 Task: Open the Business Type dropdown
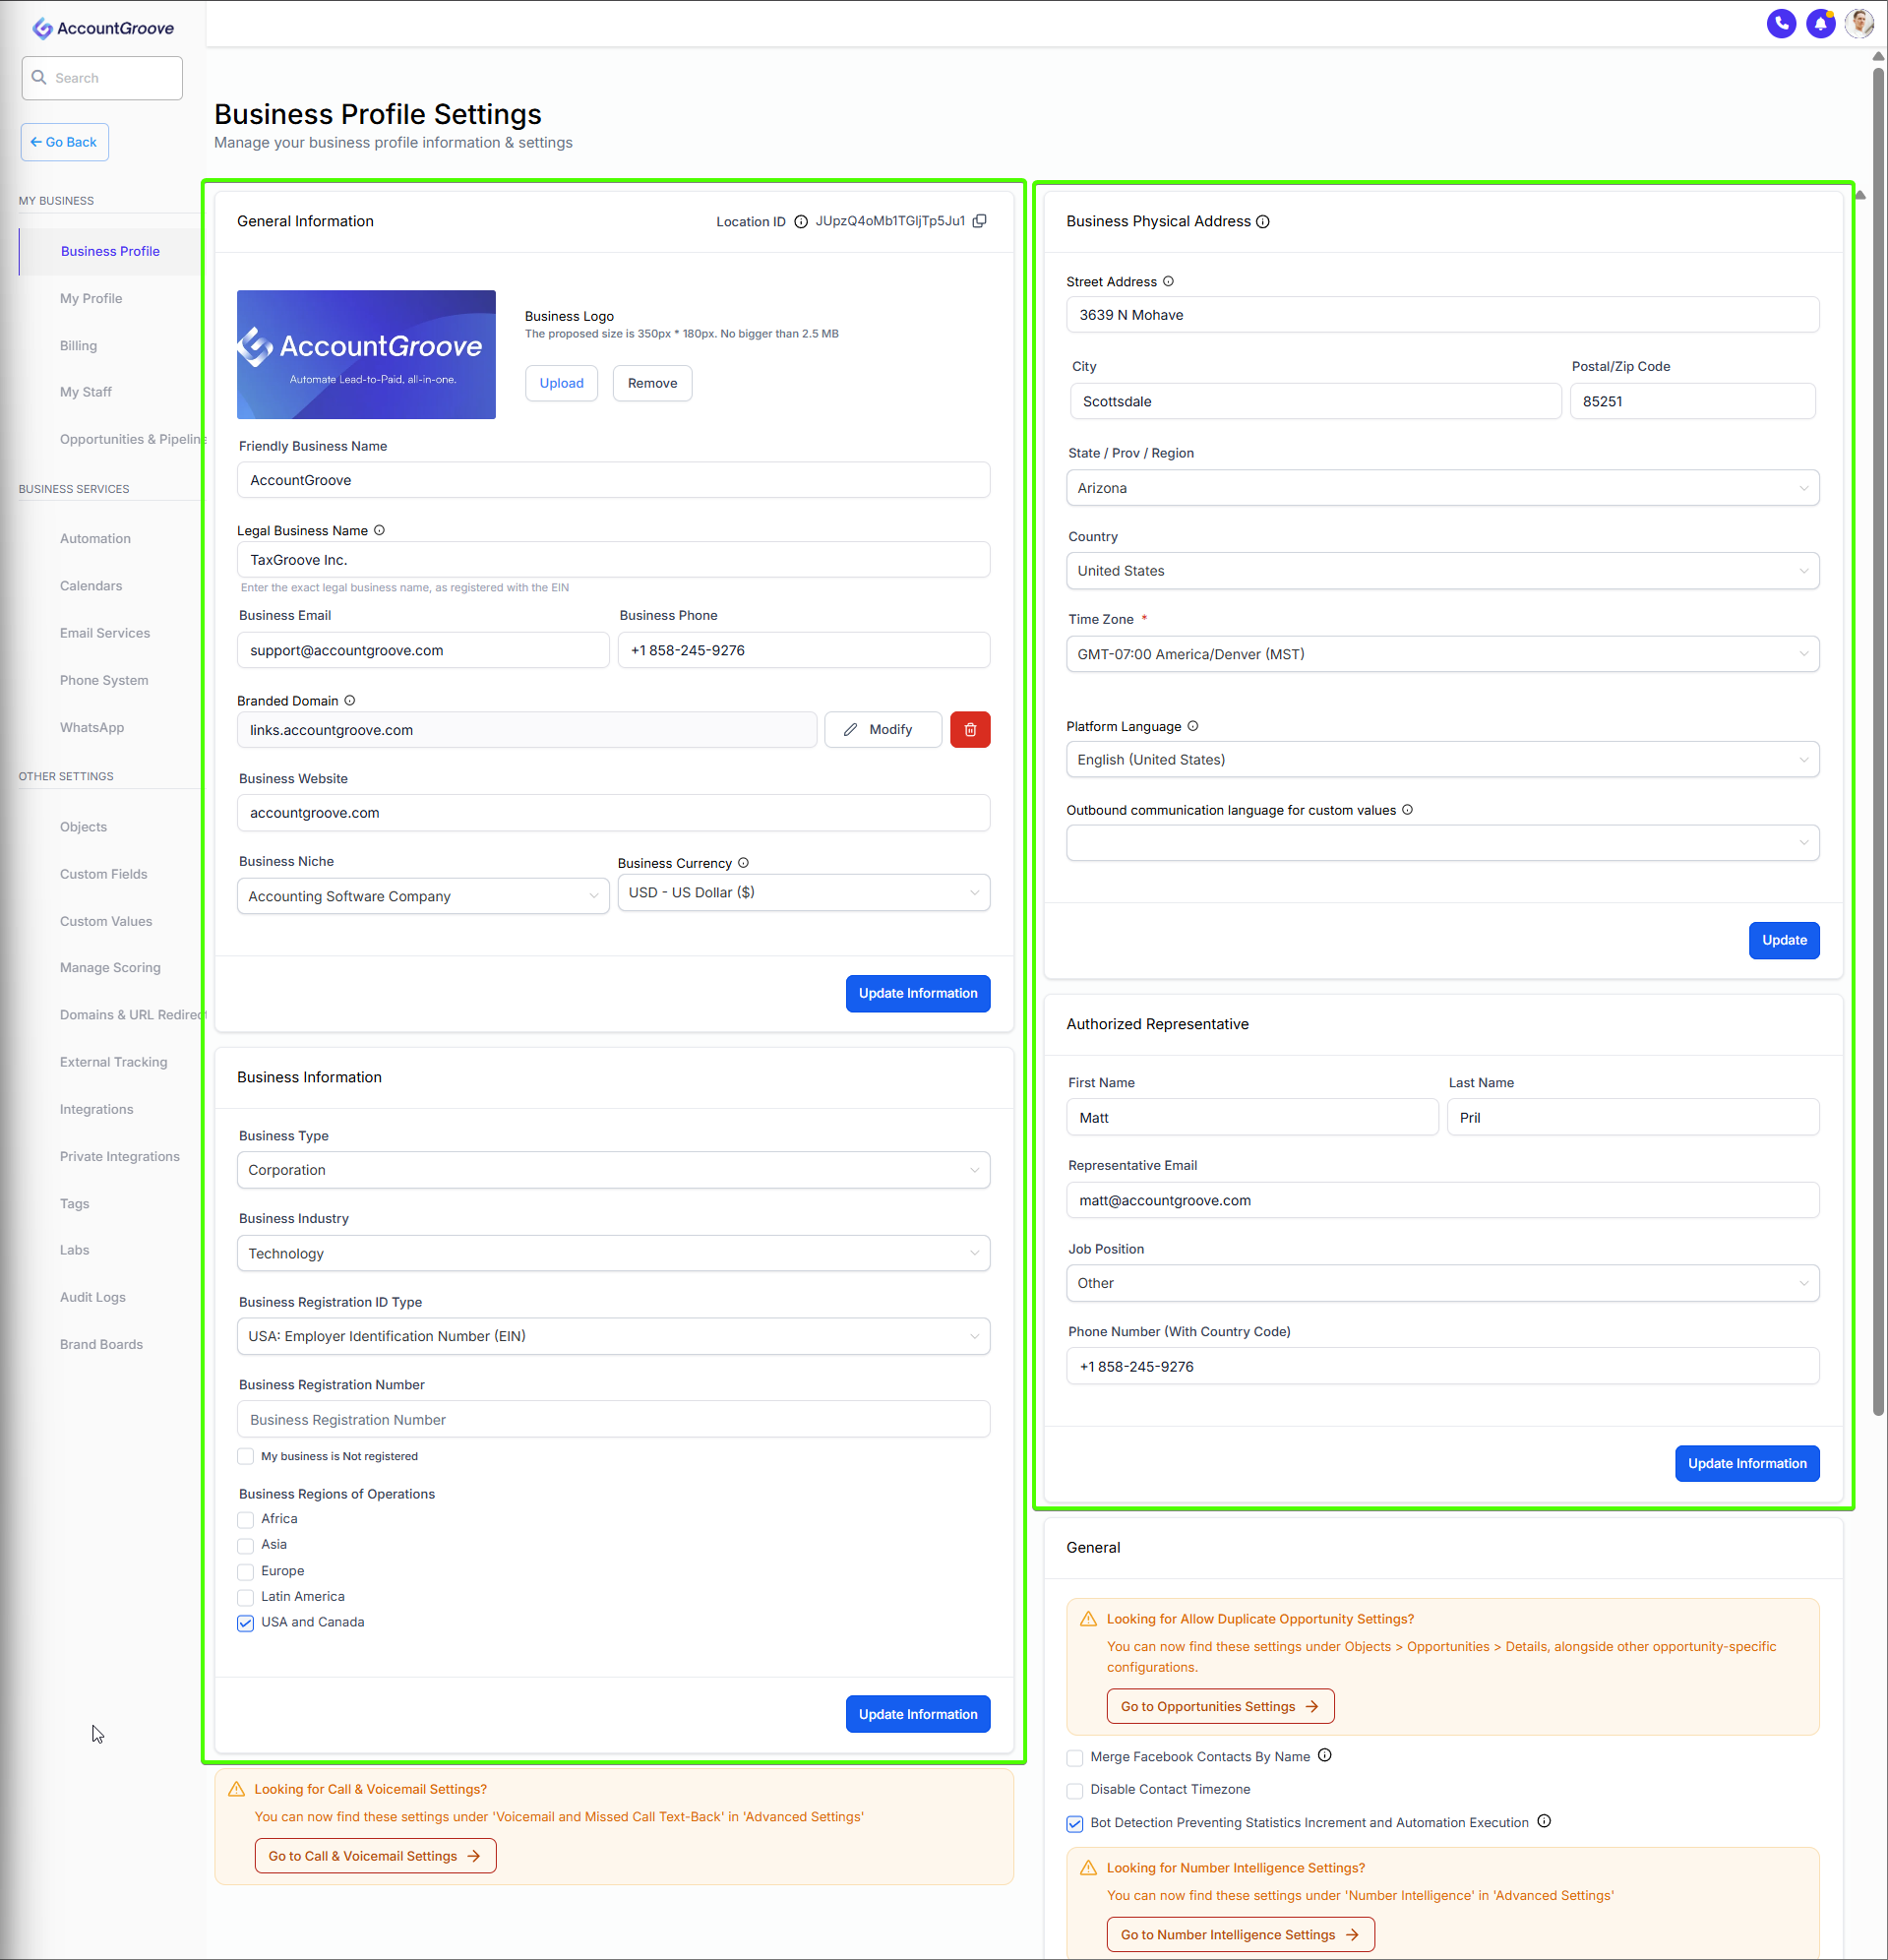coord(613,1170)
